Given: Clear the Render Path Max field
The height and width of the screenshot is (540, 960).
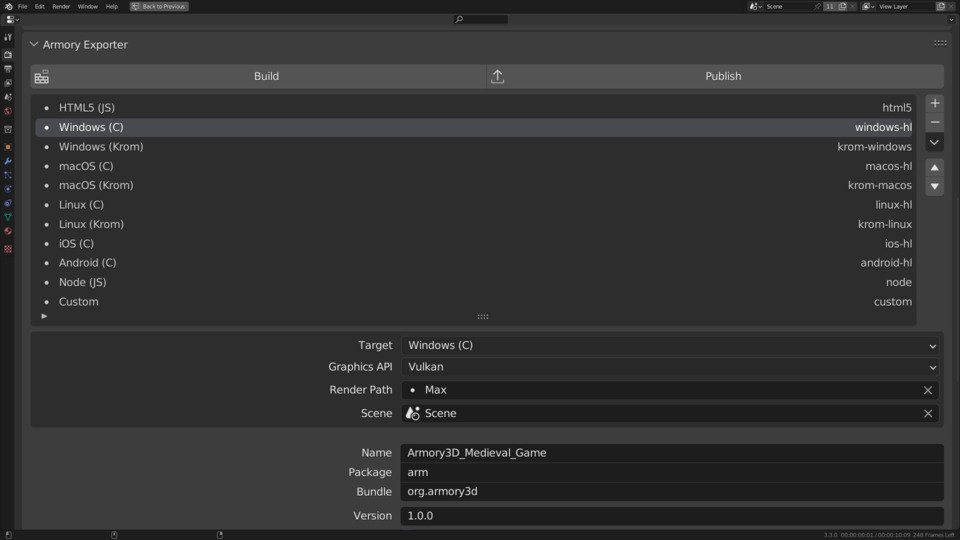Looking at the screenshot, I should 928,391.
